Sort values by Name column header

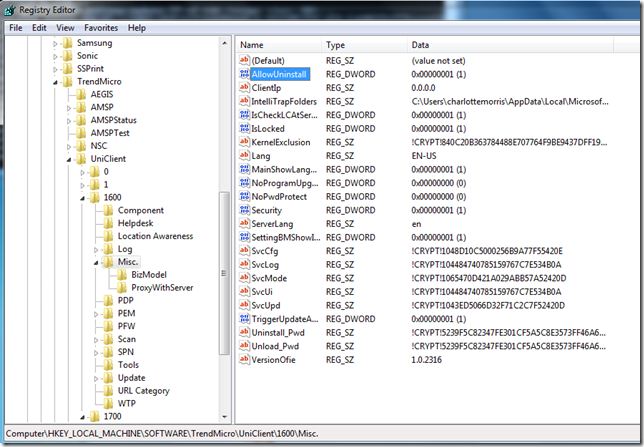tap(279, 45)
